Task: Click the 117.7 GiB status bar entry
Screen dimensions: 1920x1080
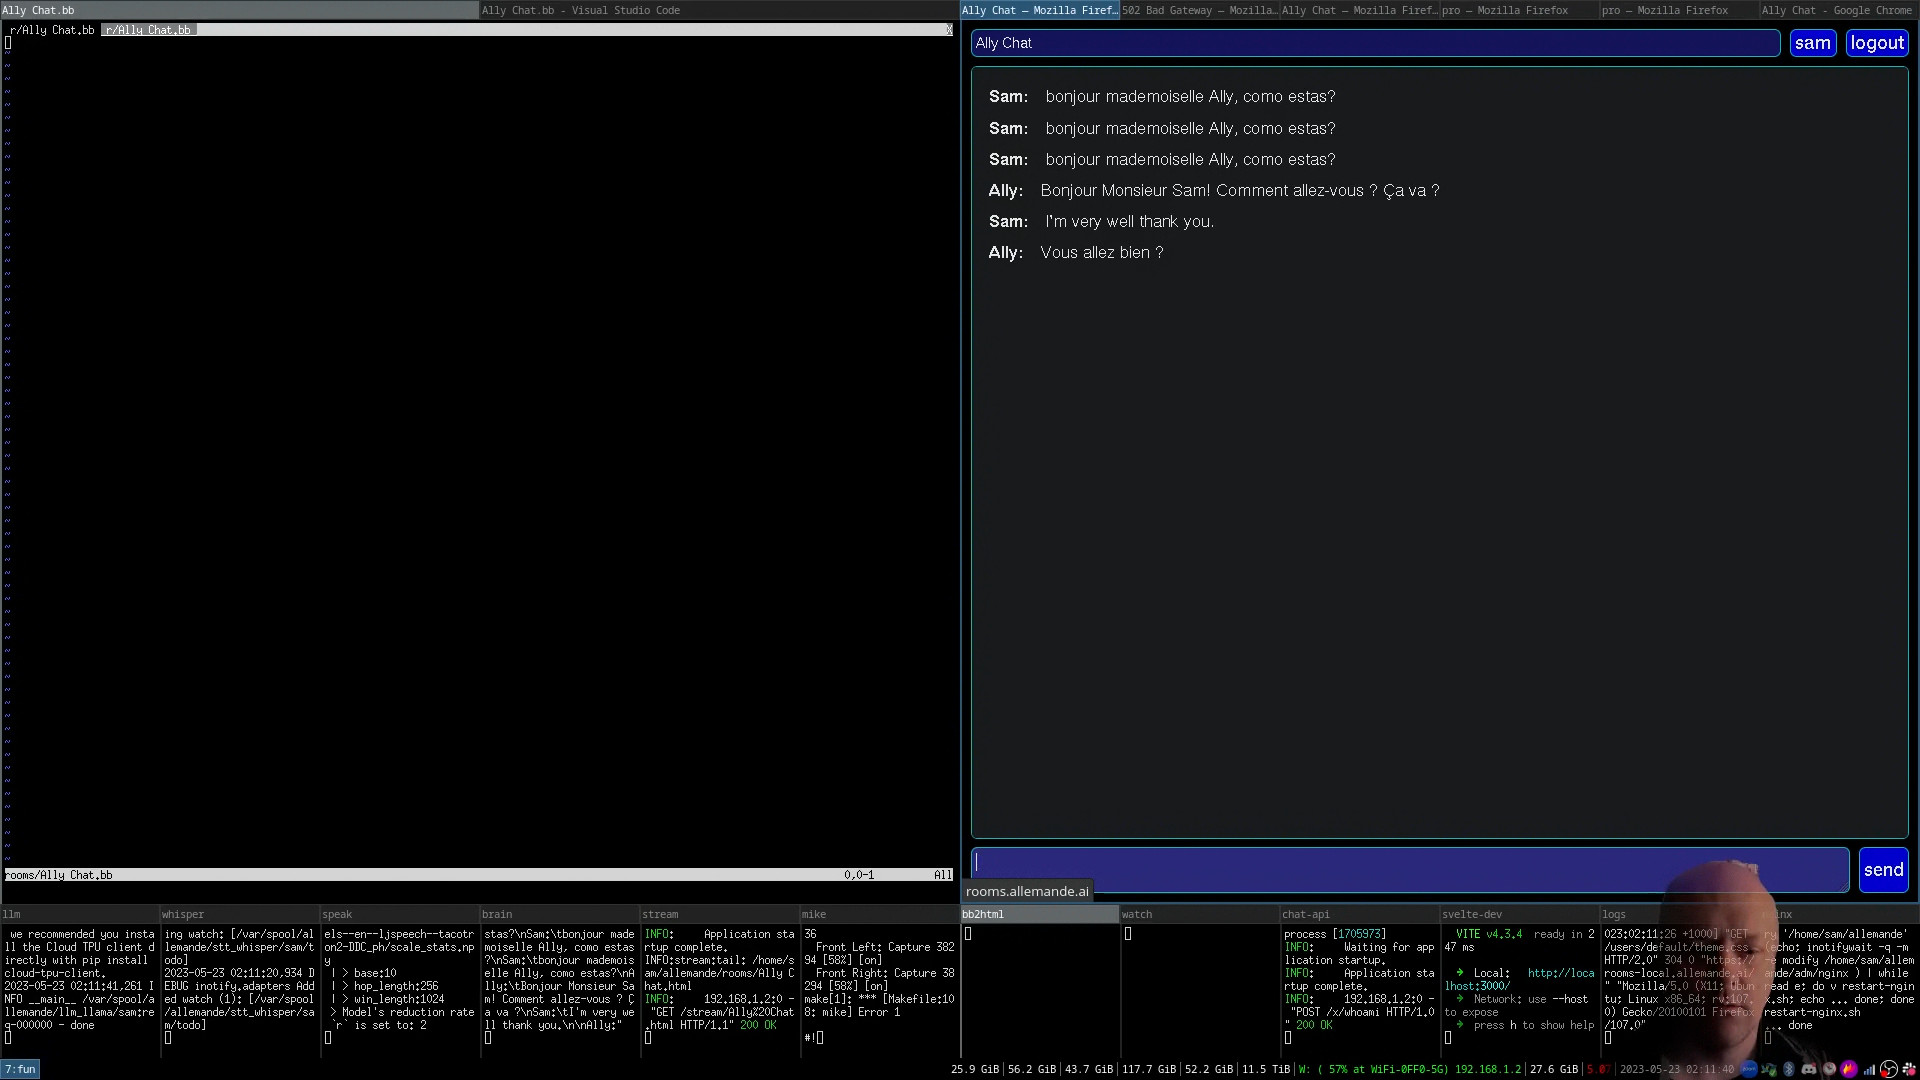Action: 1149,1069
